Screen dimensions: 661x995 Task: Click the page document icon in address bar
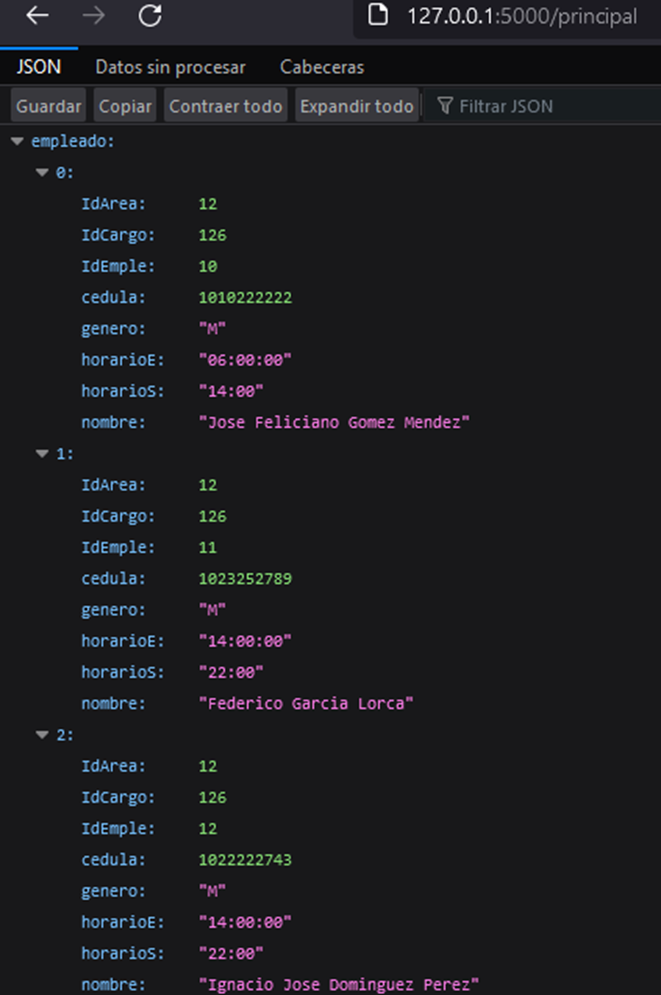[378, 15]
